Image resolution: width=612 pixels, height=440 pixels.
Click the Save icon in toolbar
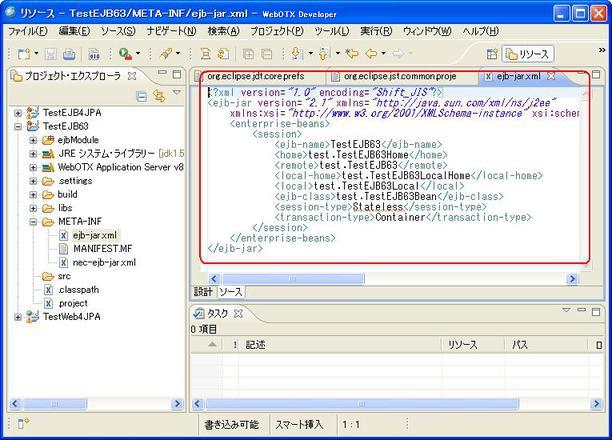pos(50,53)
